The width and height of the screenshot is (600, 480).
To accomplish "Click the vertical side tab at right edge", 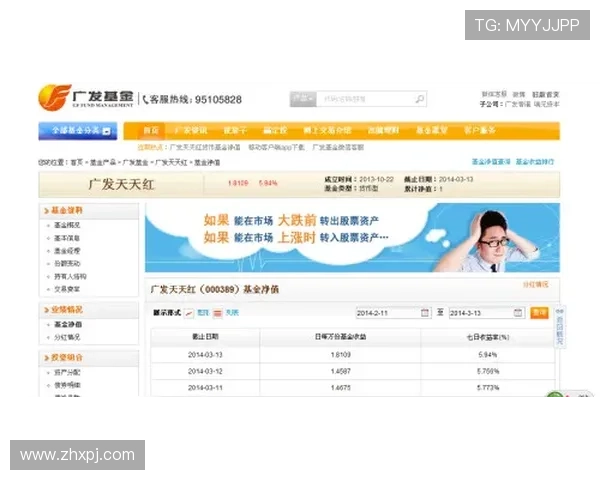I will (x=559, y=327).
